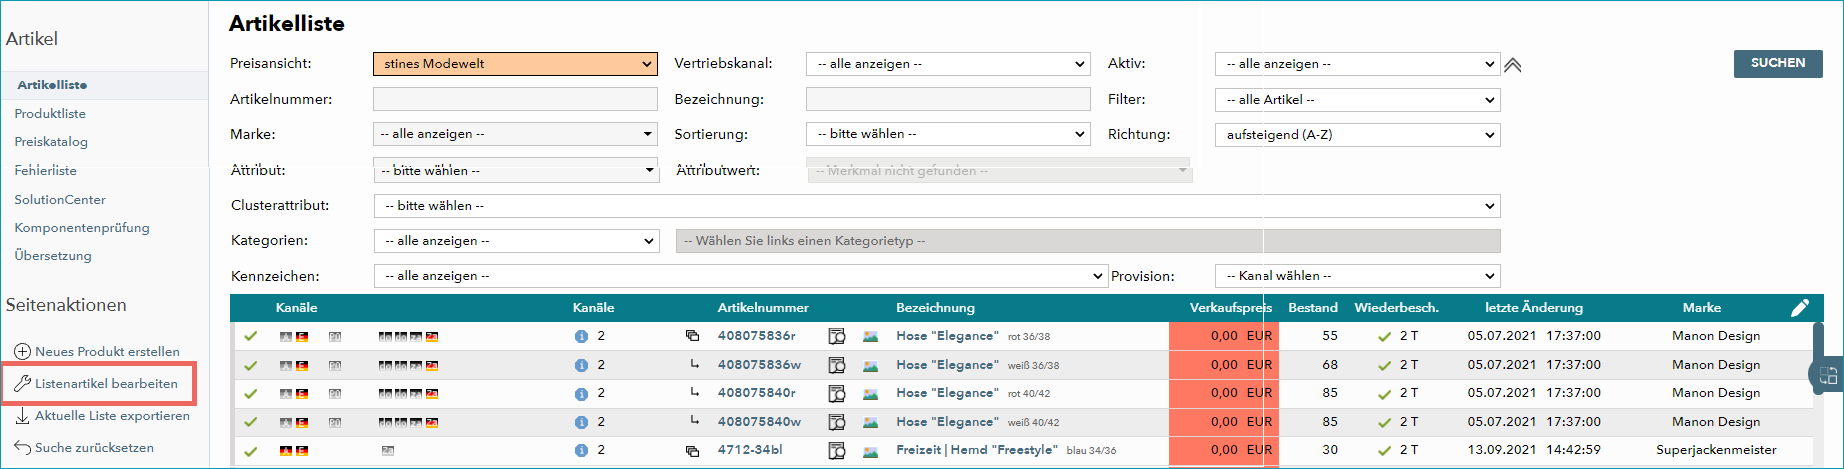Screen dimensions: 1844x469
Task: Click Bestand column header
Action: click(x=1312, y=308)
